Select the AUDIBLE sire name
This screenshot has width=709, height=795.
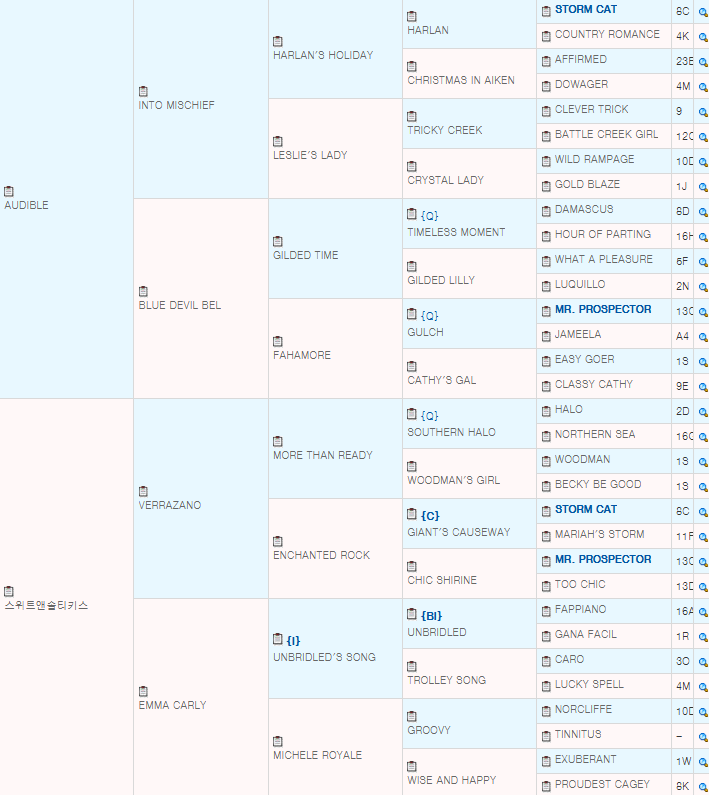pyautogui.click(x=26, y=205)
